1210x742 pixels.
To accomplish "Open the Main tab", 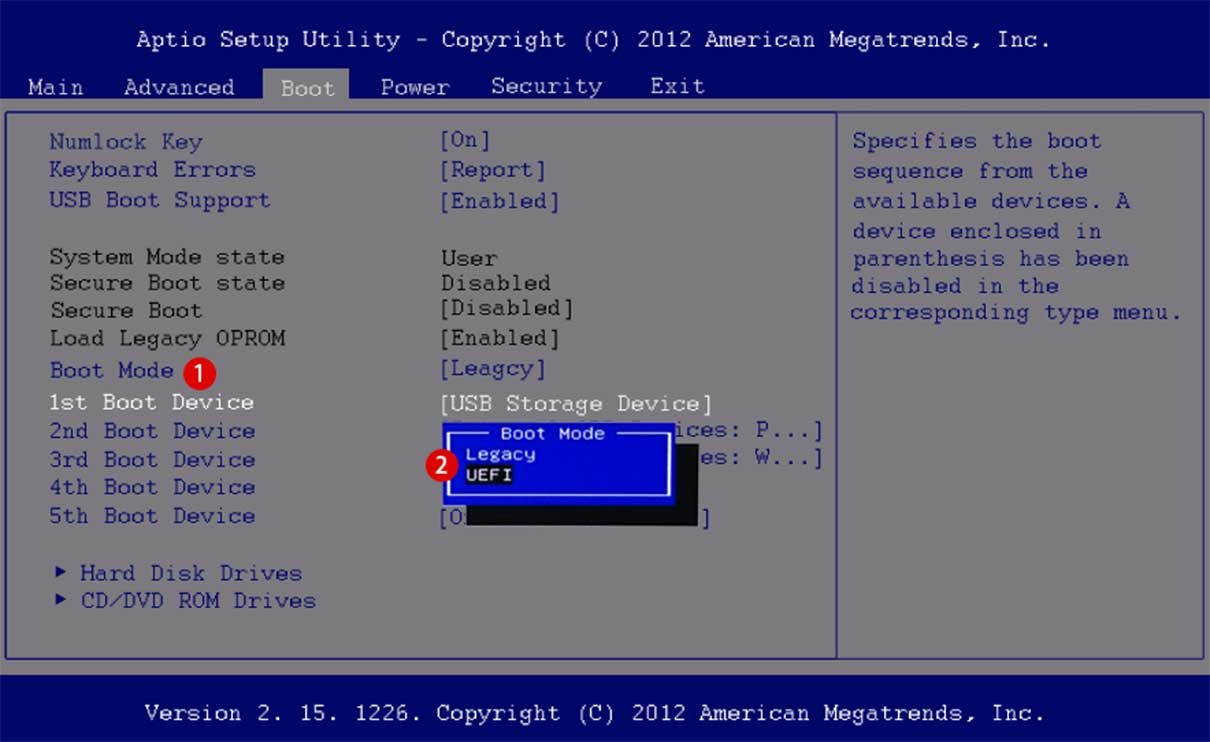I will (56, 87).
